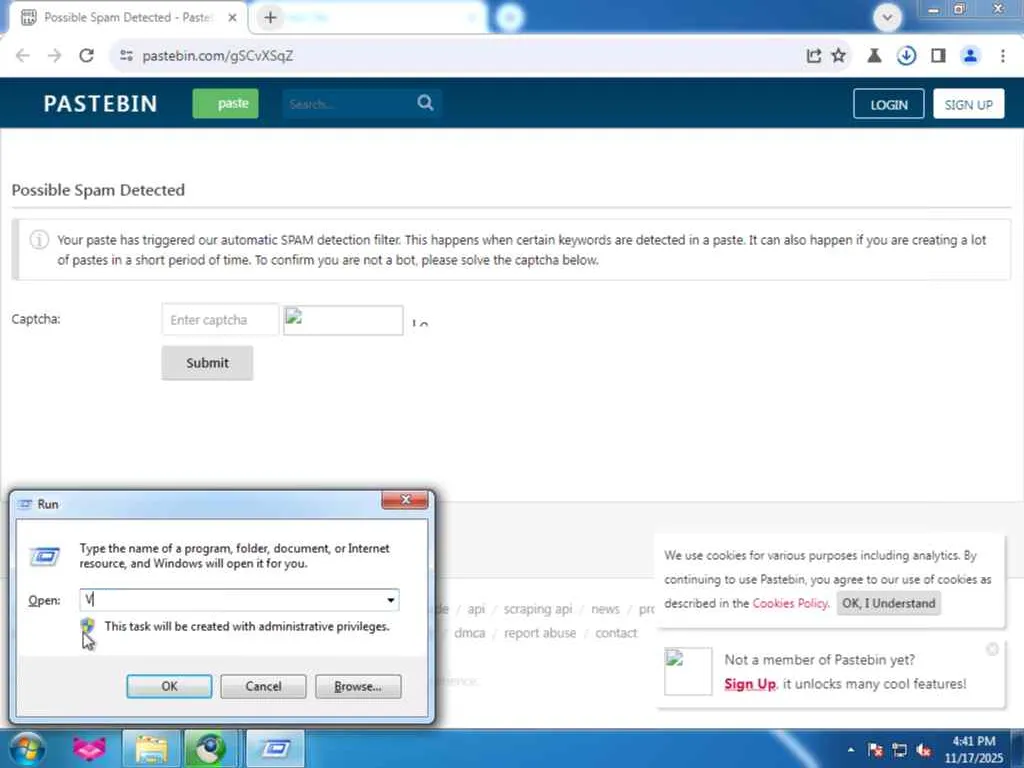Click the broken captcha image
This screenshot has width=1024, height=768.
343,320
